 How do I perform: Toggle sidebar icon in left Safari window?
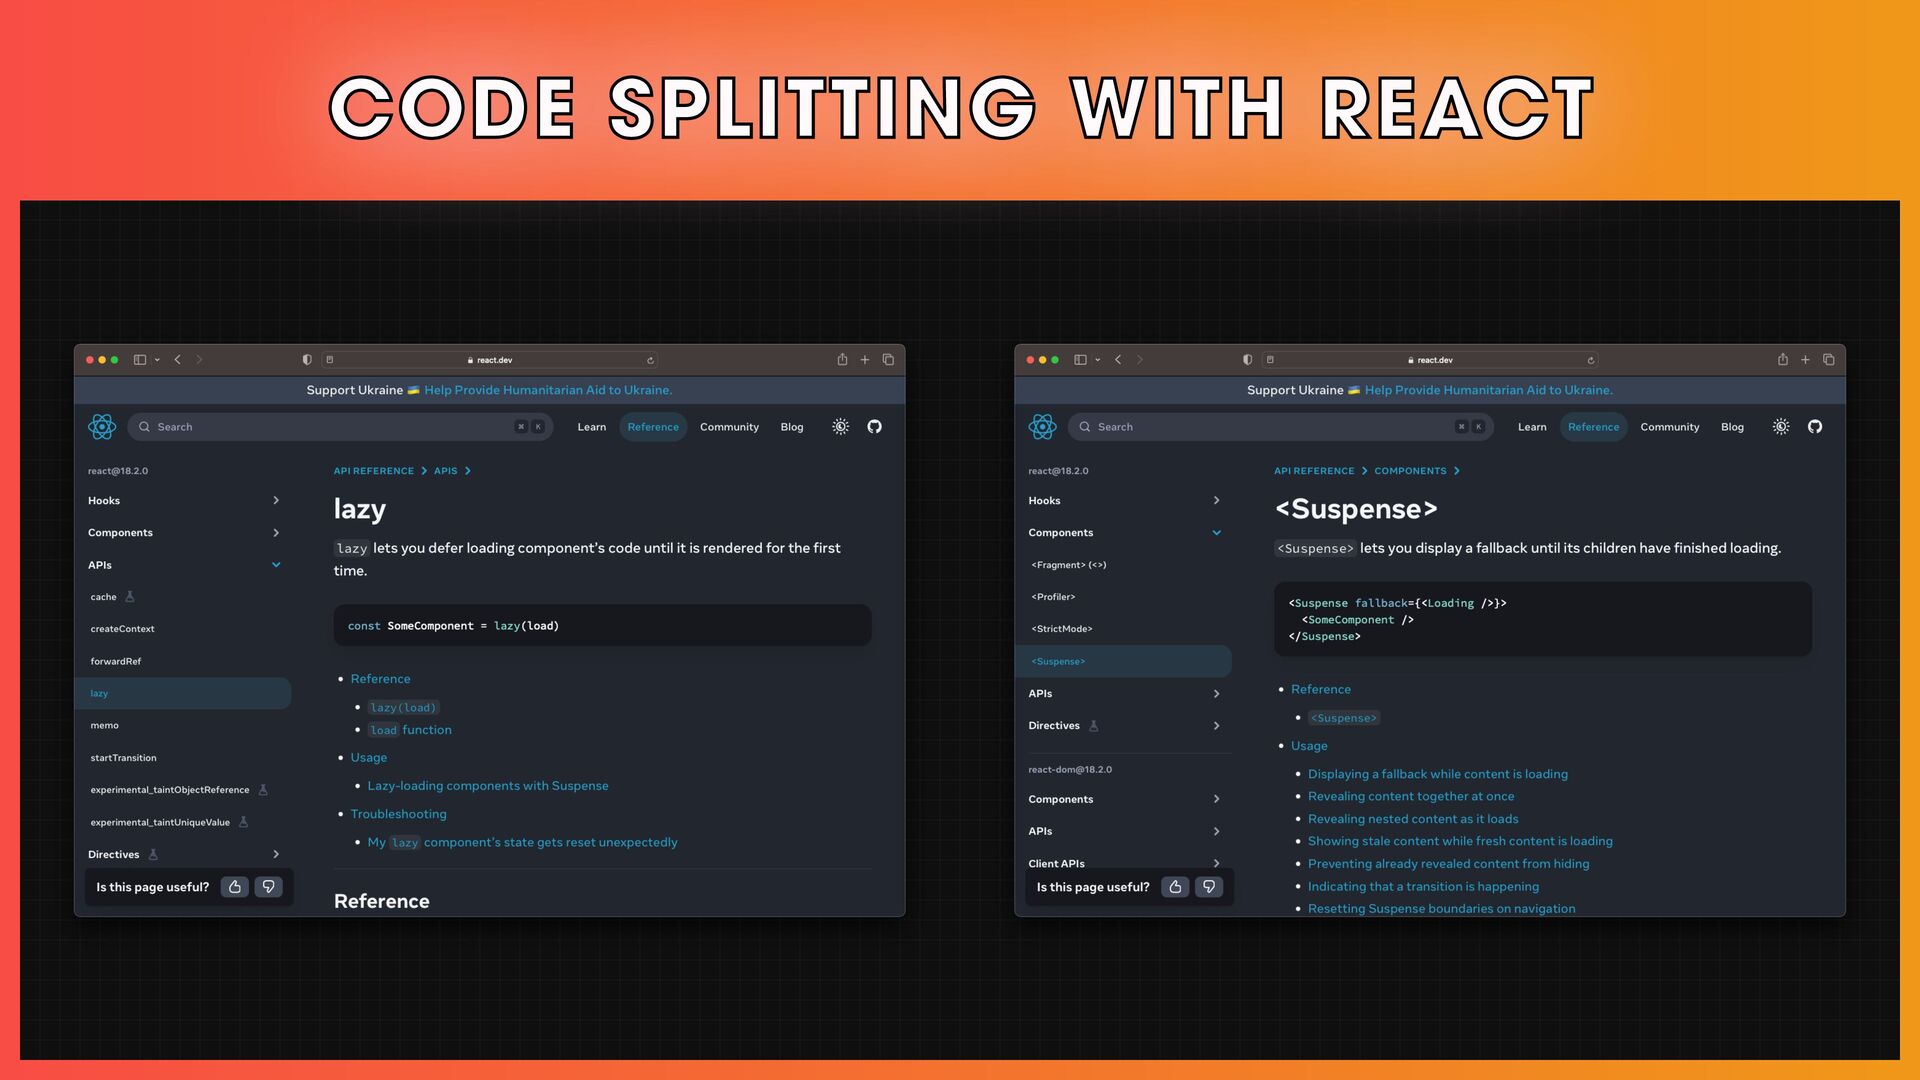[x=140, y=360]
